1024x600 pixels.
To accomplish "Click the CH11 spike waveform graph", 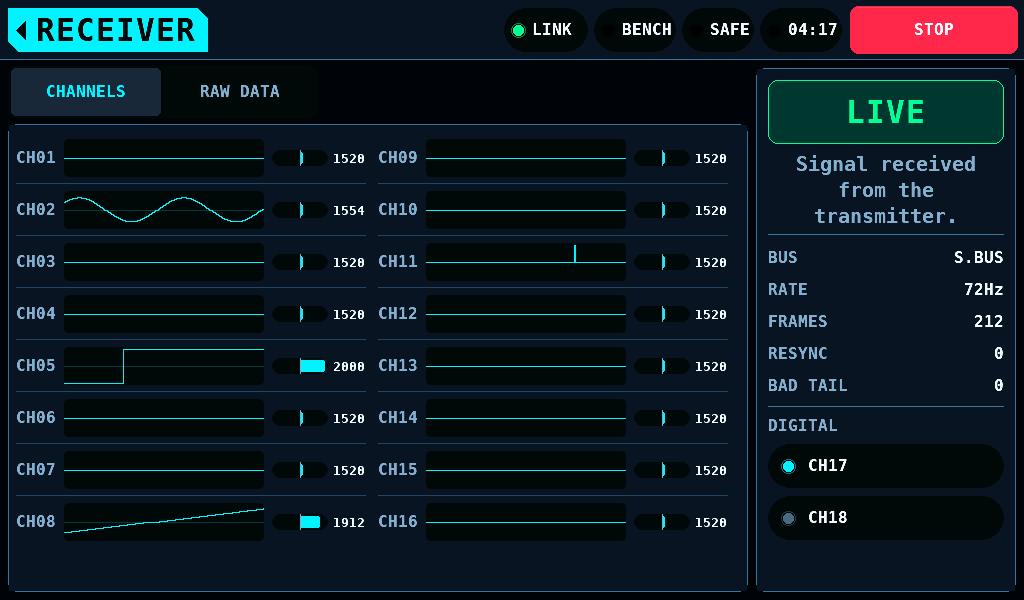I will click(x=526, y=262).
